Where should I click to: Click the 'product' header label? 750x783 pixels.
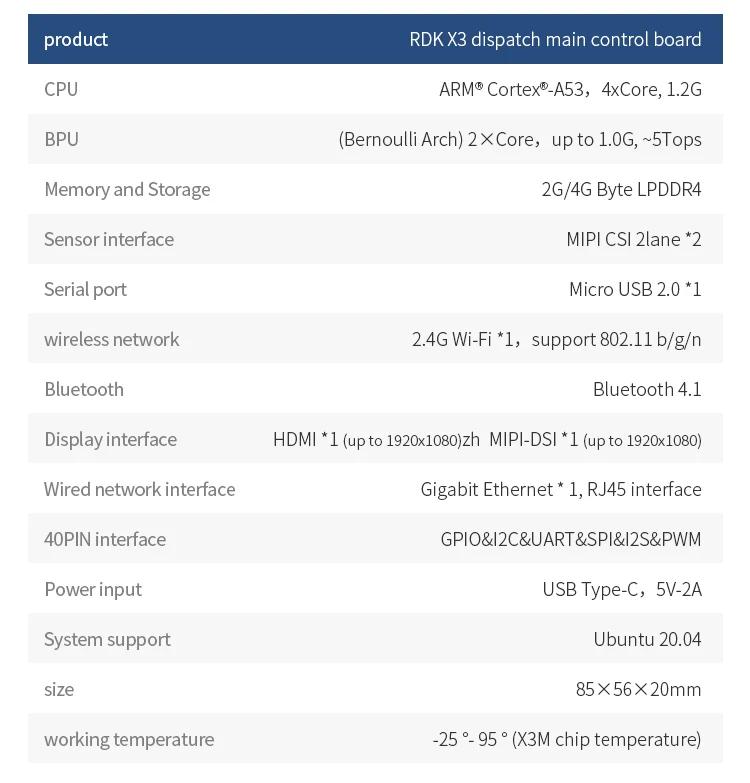click(76, 39)
